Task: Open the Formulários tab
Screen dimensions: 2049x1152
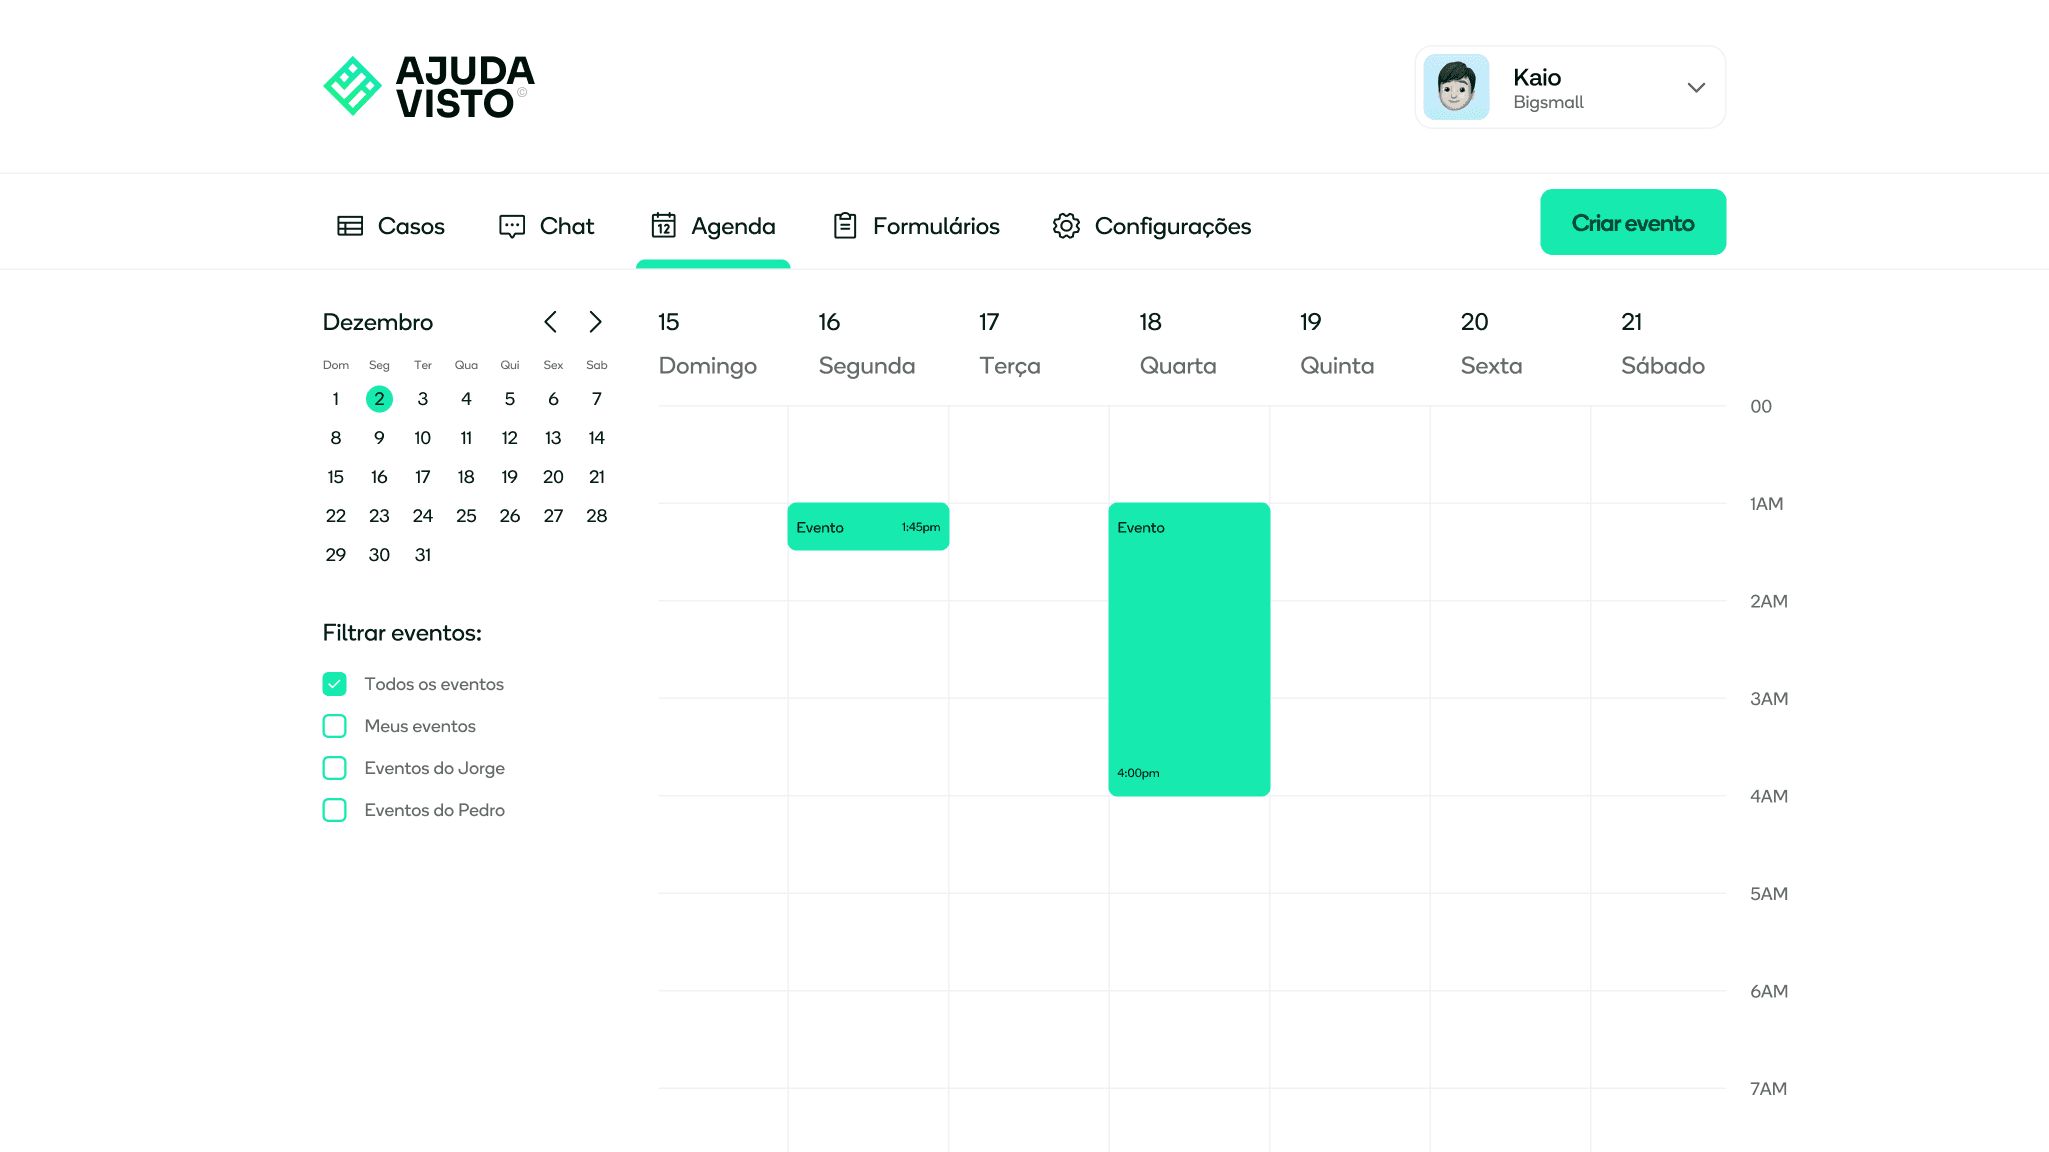Action: coord(936,226)
